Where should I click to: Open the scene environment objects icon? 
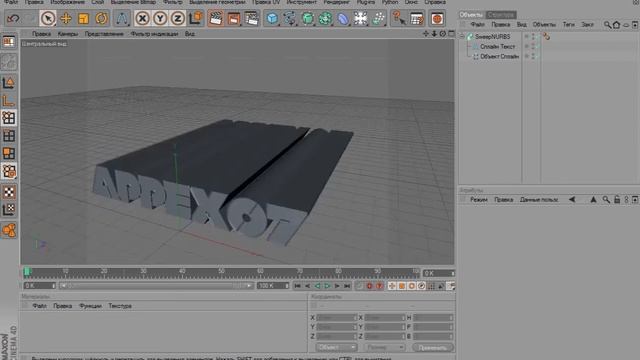361,18
